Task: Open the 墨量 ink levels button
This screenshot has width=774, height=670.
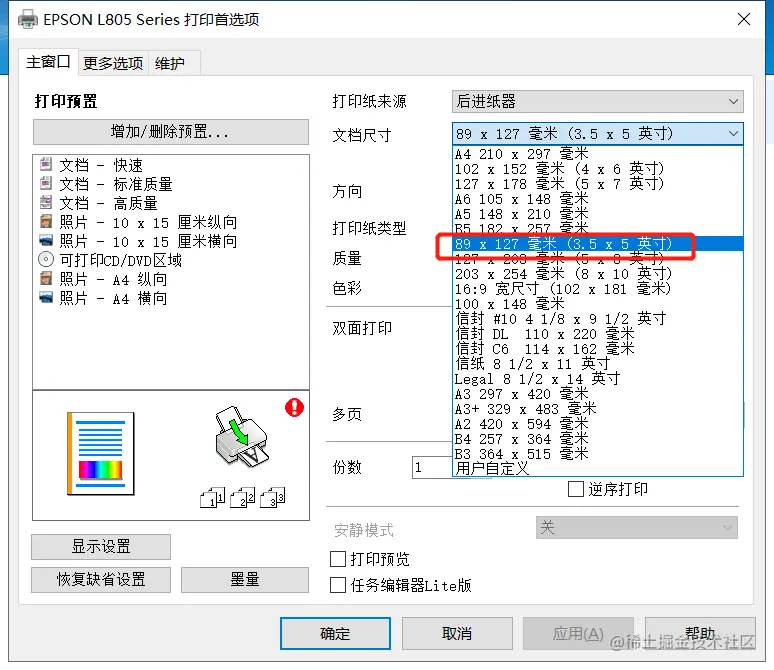Action: point(245,579)
